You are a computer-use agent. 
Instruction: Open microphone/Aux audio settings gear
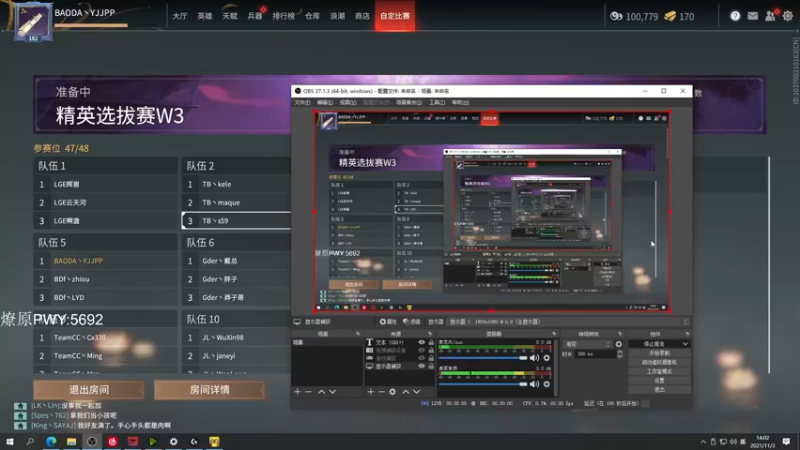click(x=547, y=358)
